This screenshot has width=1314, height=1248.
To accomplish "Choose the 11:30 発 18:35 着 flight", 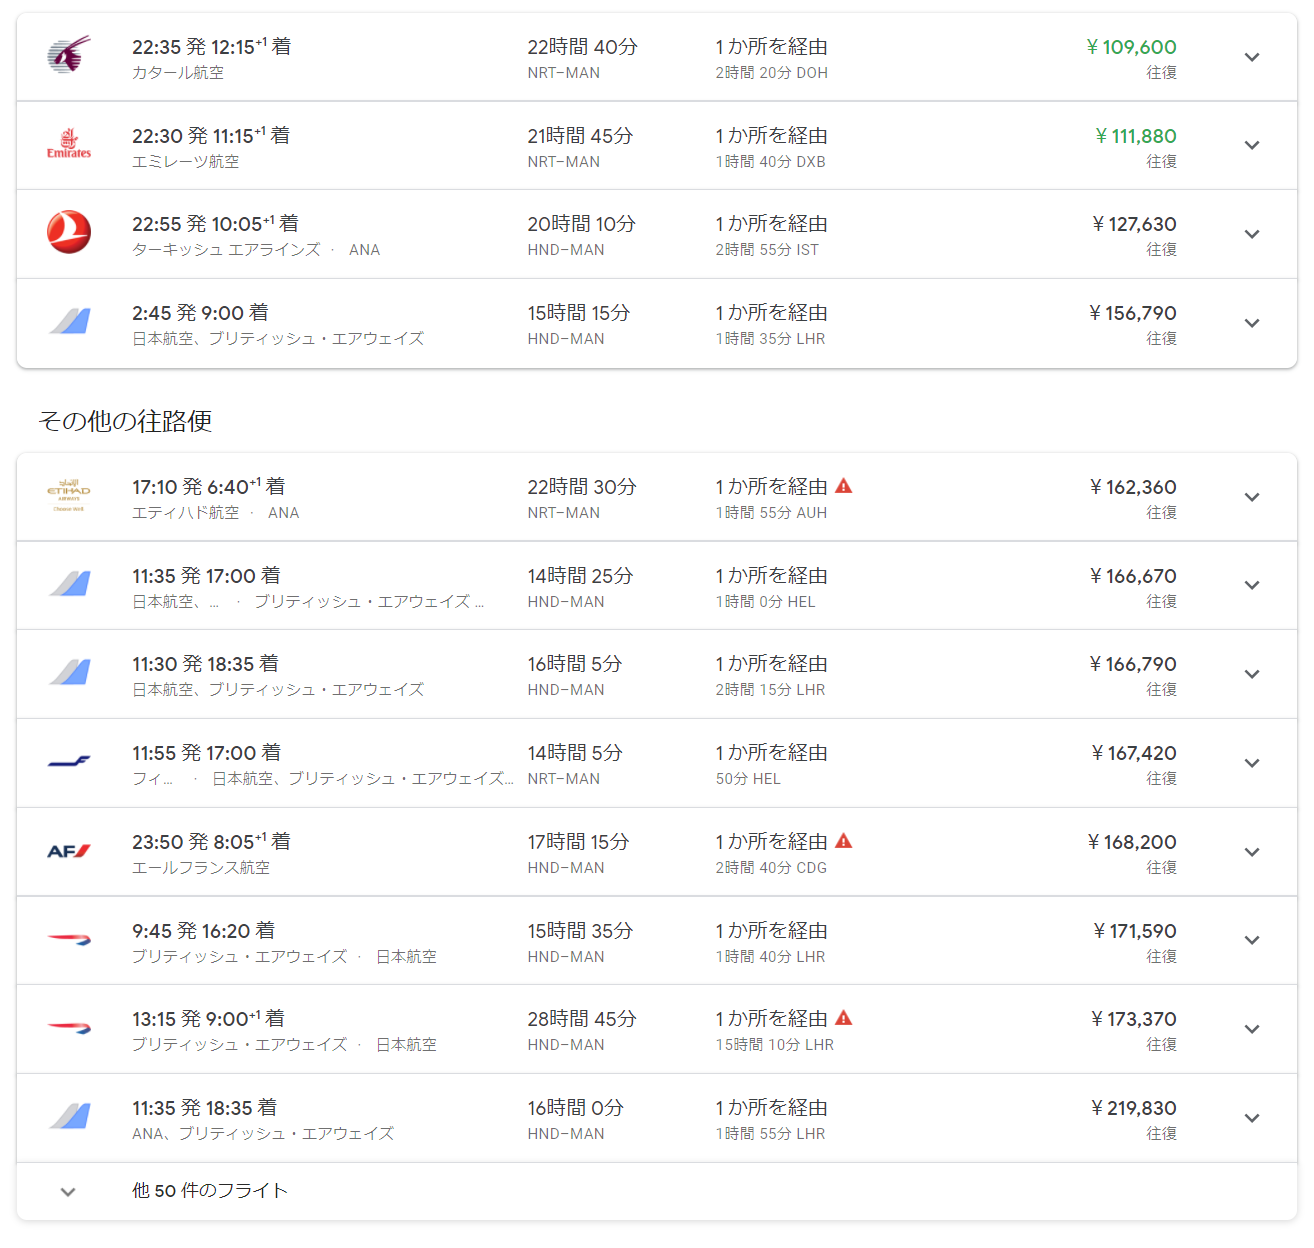I will pos(205,664).
